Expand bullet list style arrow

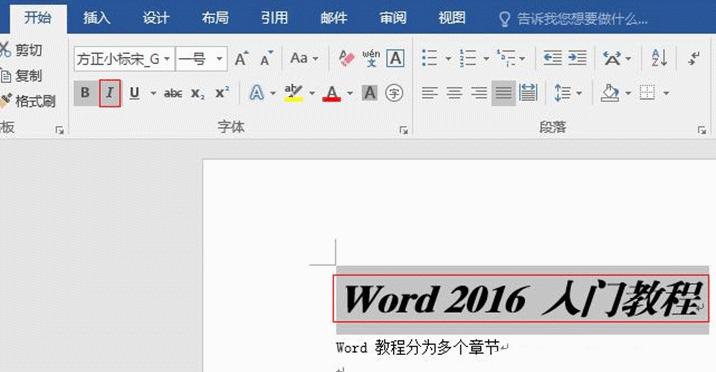448,59
